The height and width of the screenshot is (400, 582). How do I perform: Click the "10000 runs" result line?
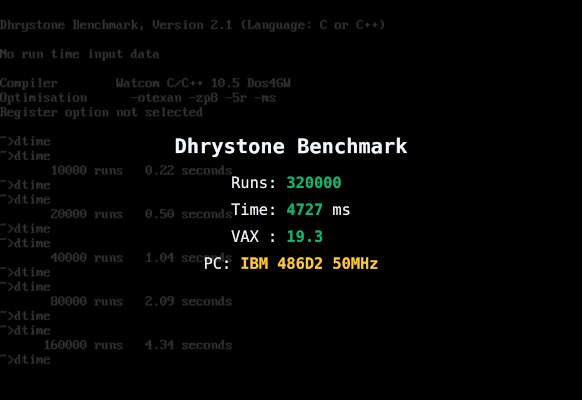pos(141,170)
